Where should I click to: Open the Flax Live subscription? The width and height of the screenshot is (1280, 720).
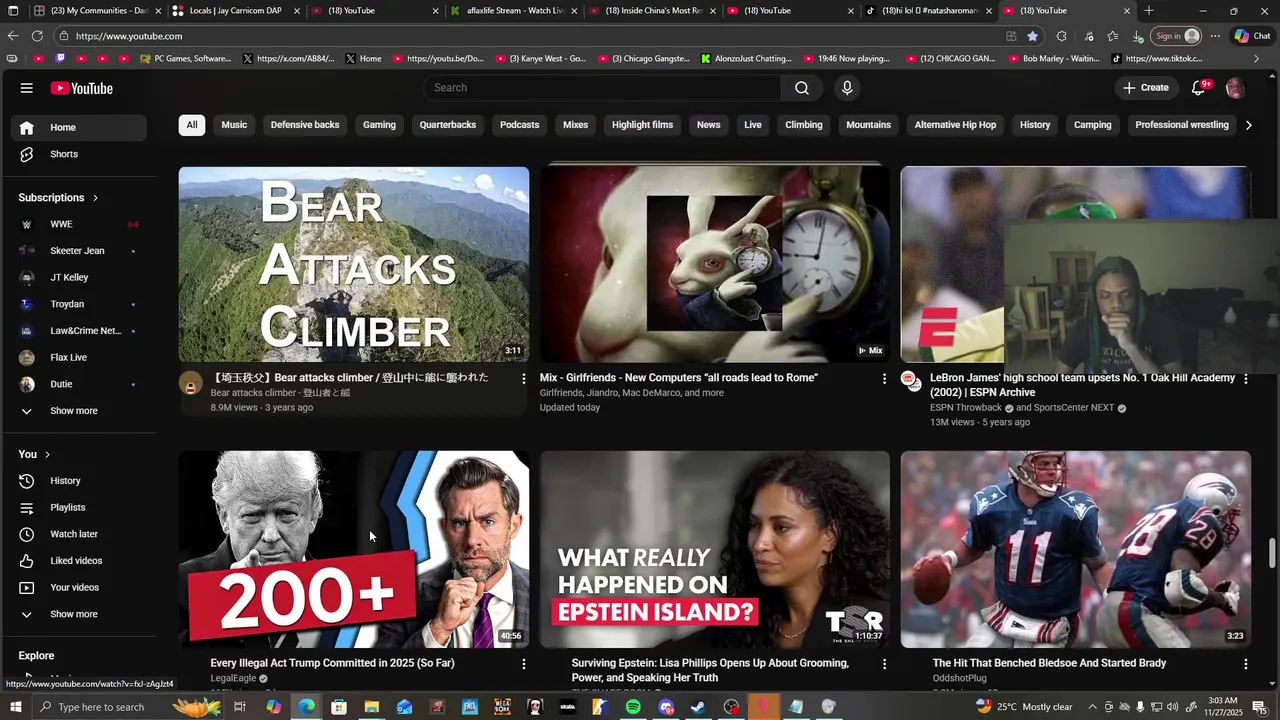tap(78, 357)
